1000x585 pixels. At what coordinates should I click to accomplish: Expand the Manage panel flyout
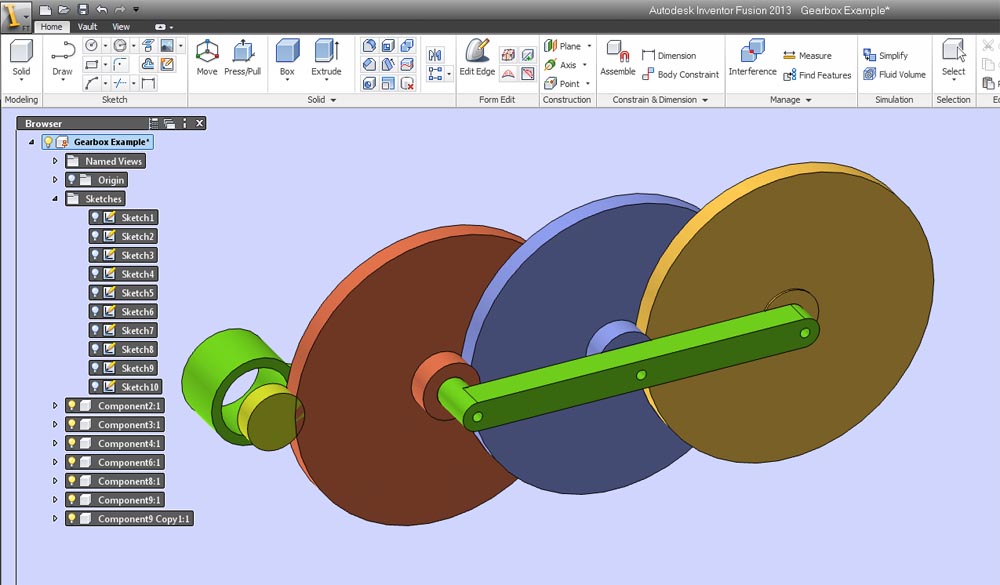(x=809, y=100)
